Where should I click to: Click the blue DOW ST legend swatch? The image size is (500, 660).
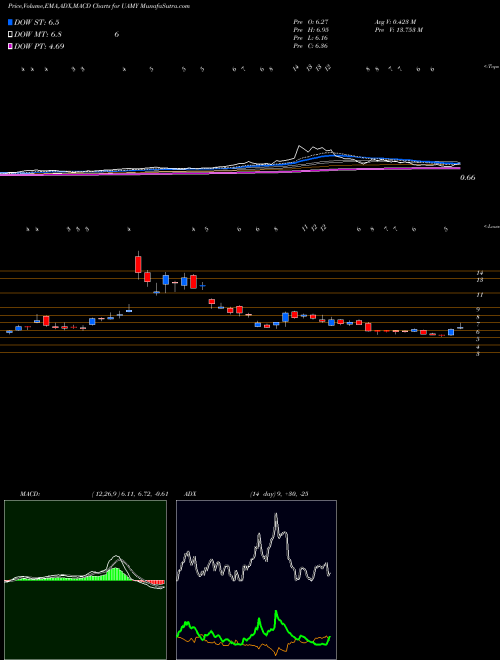click(10, 22)
